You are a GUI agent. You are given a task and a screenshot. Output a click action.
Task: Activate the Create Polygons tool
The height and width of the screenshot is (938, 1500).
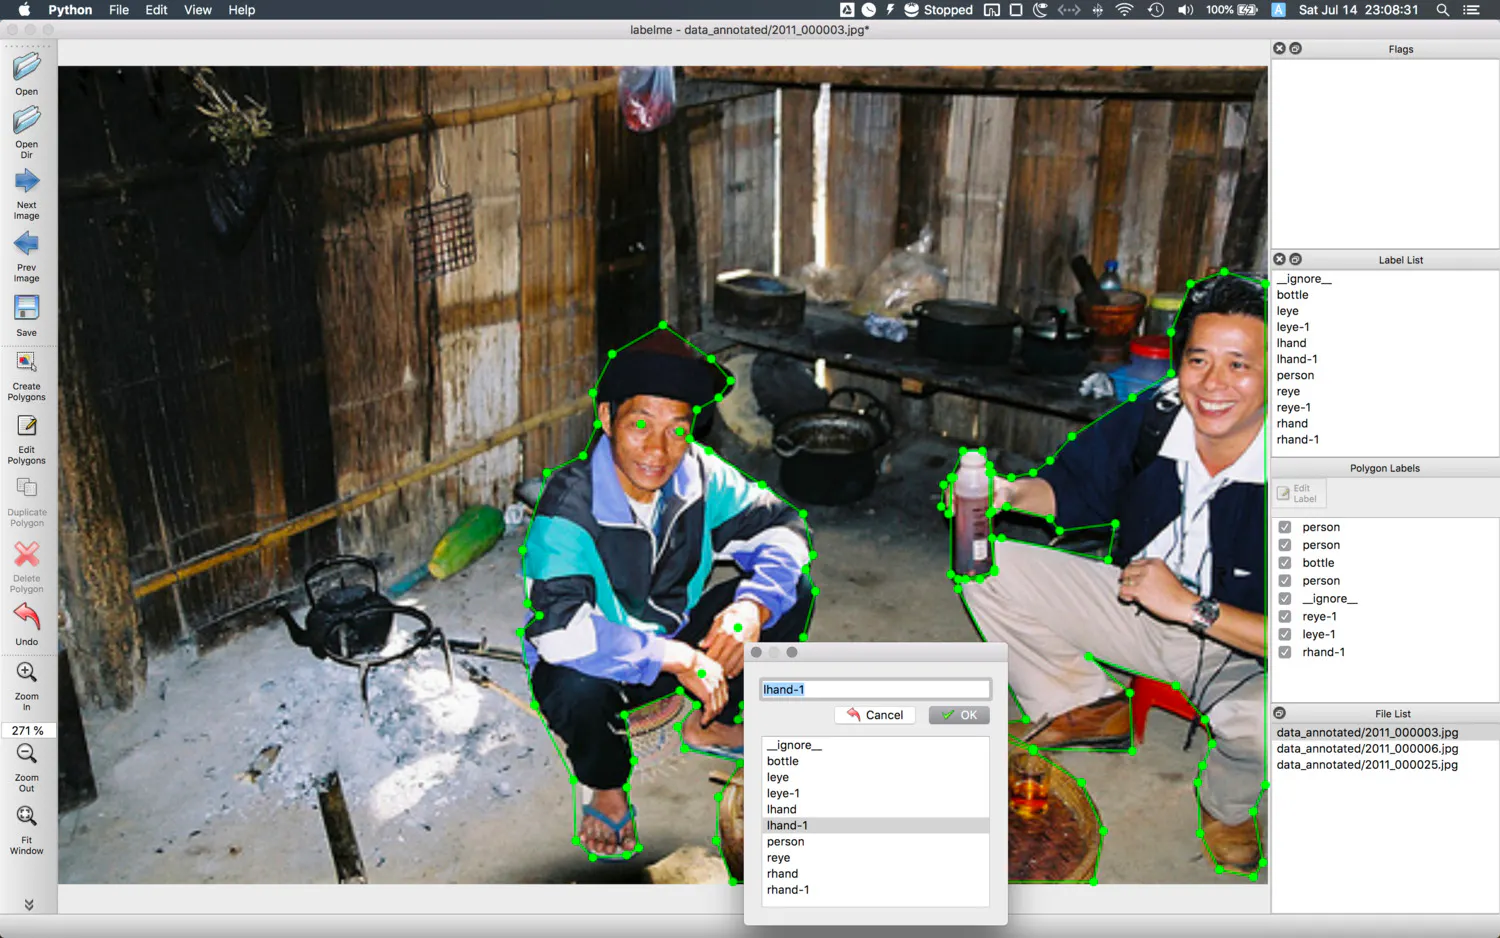point(27,375)
